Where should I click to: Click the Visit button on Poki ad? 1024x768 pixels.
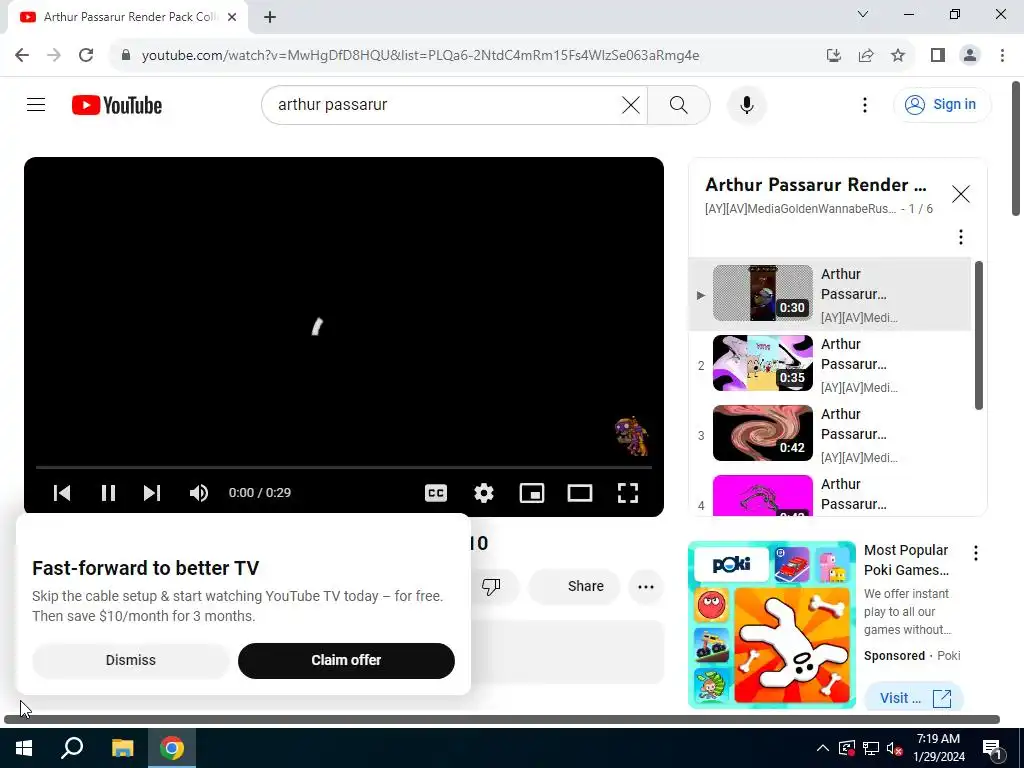point(914,697)
